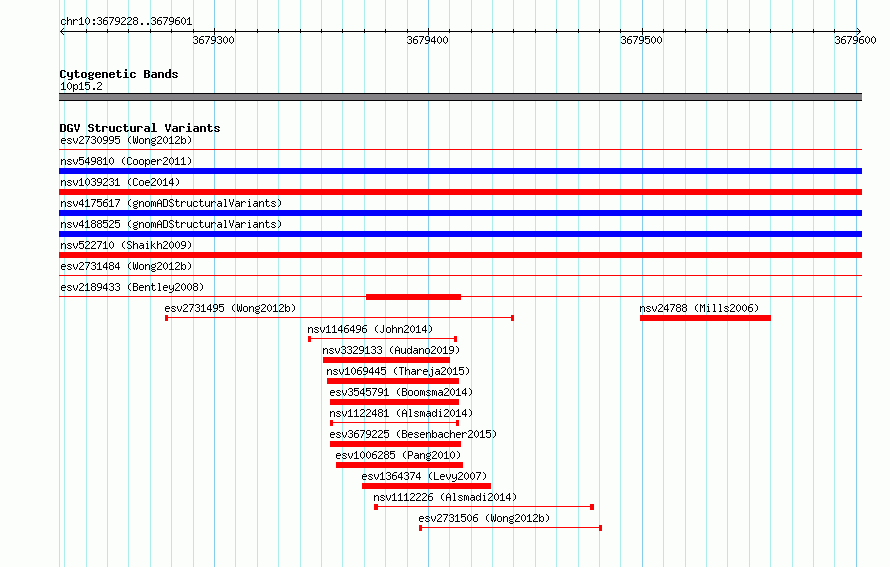Click nsv4175617 (gnomADStructuralVariants) label
The width and height of the screenshot is (890, 567).
click(171, 203)
